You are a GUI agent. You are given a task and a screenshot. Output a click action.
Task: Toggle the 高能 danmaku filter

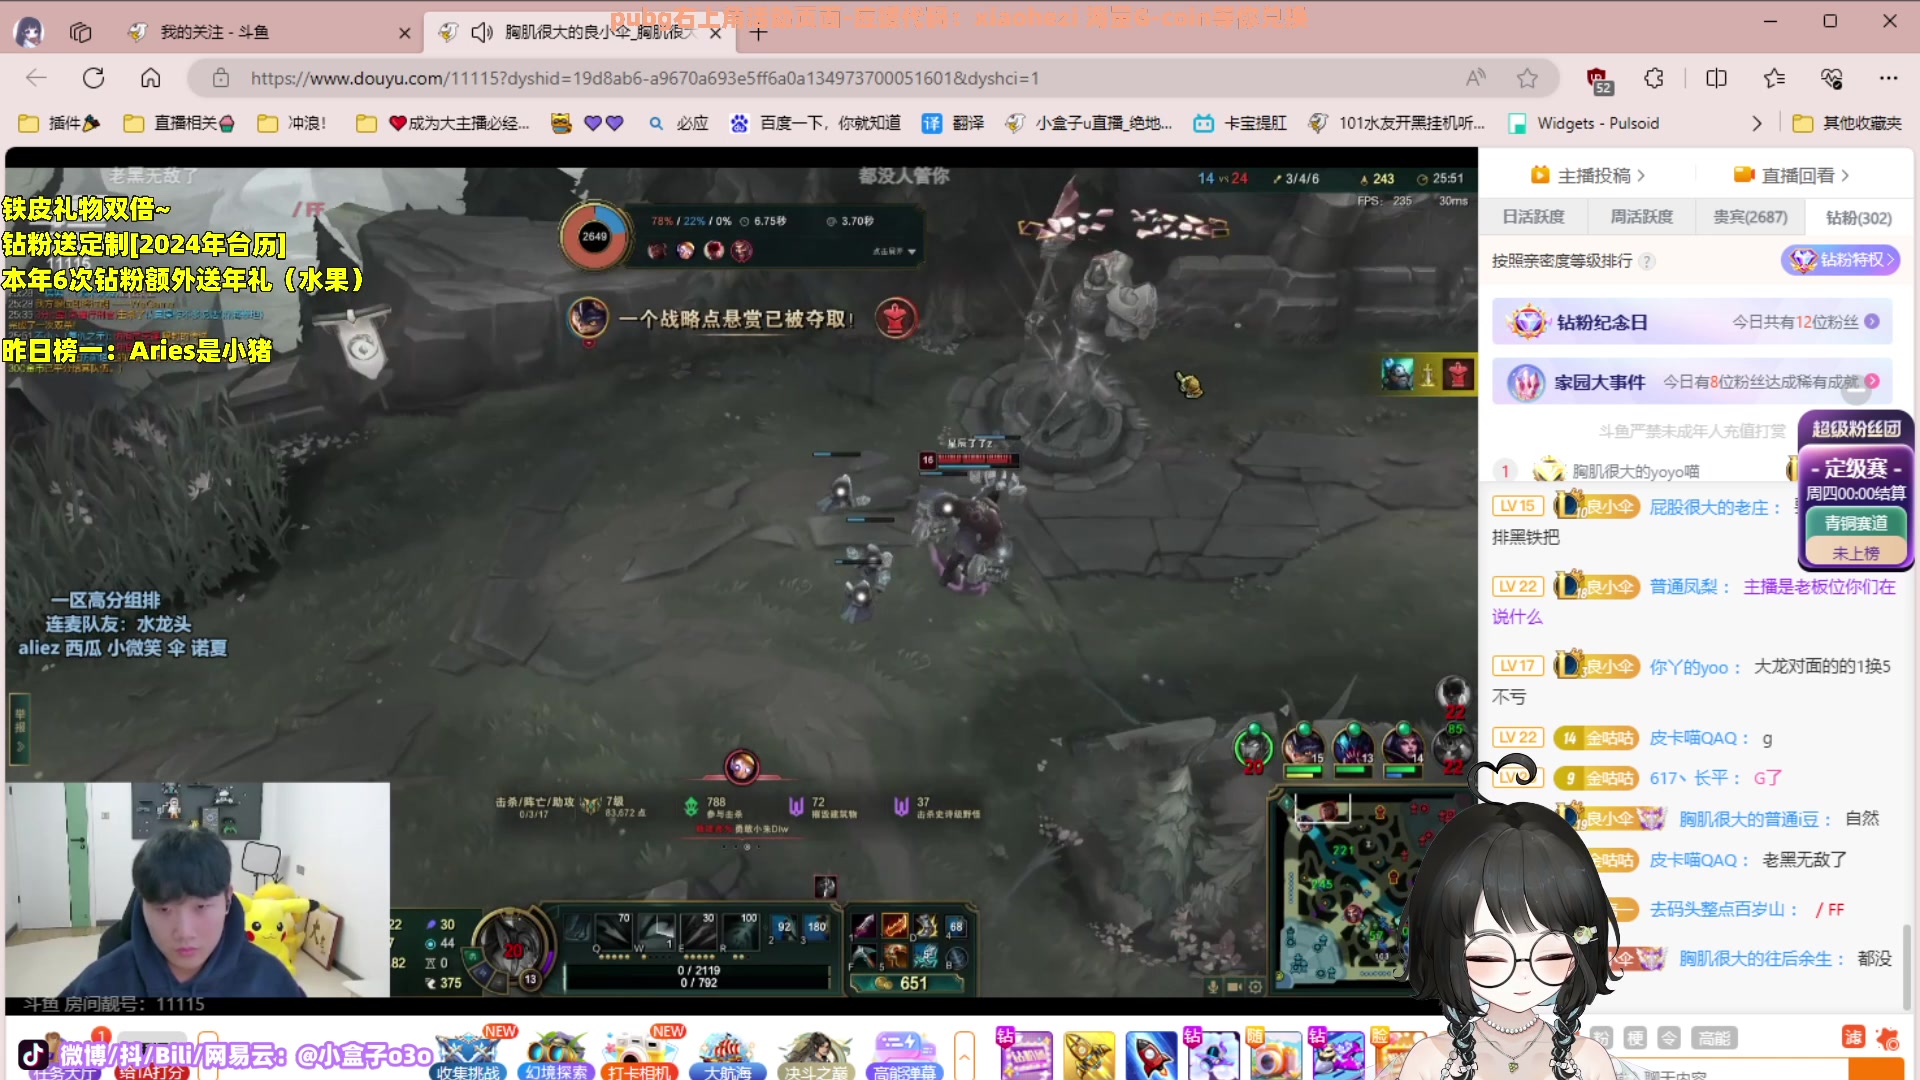point(1714,1038)
